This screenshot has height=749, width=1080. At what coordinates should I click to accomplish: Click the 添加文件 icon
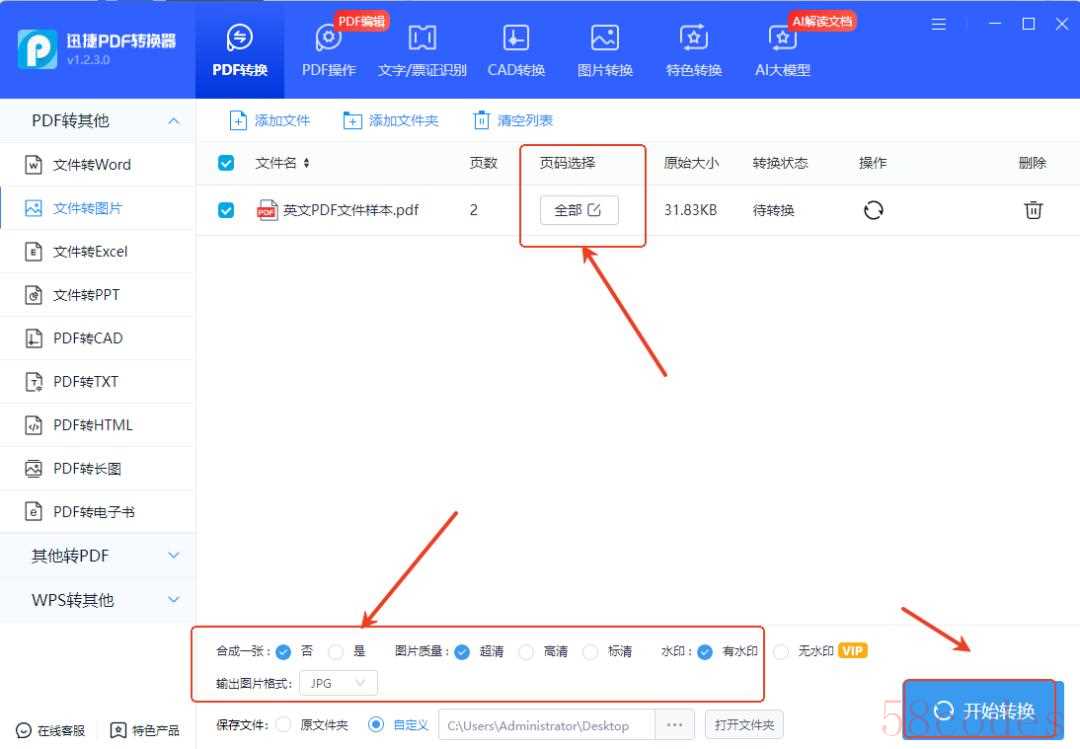click(x=238, y=121)
